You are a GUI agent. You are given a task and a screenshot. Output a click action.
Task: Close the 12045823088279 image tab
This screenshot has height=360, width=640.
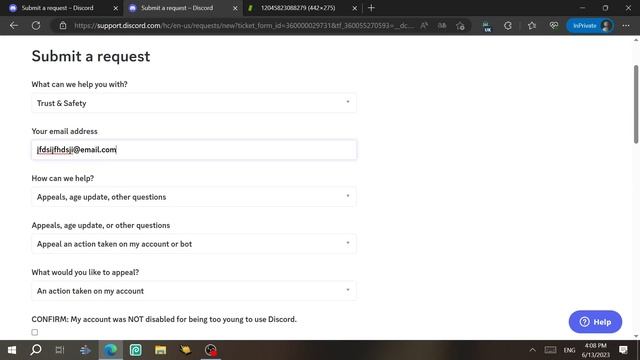(354, 8)
